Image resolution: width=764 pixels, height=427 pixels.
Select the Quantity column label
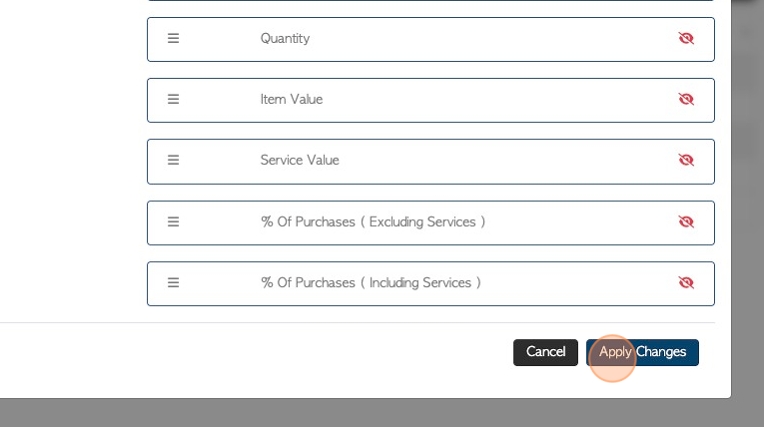point(285,39)
